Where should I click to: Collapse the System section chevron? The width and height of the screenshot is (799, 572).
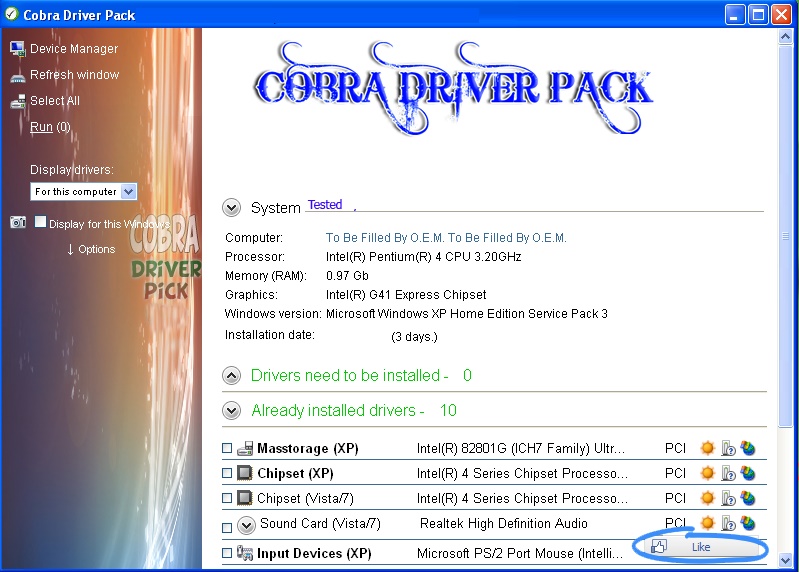tap(231, 208)
